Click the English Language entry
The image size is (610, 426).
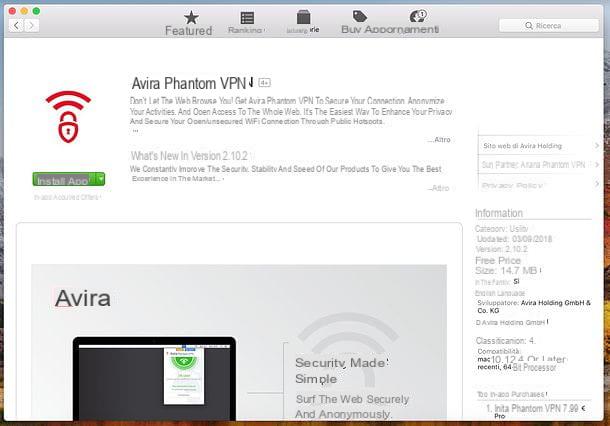[x=500, y=293]
